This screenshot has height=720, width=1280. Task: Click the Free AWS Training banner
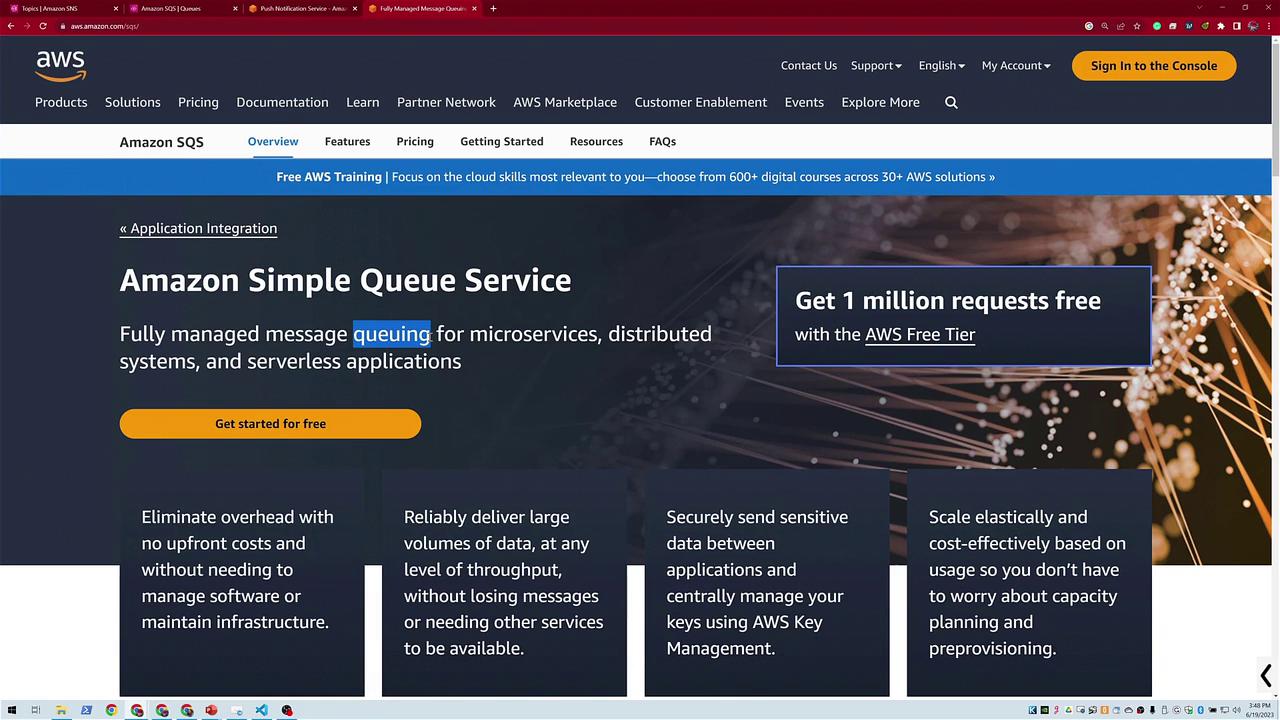click(x=636, y=177)
